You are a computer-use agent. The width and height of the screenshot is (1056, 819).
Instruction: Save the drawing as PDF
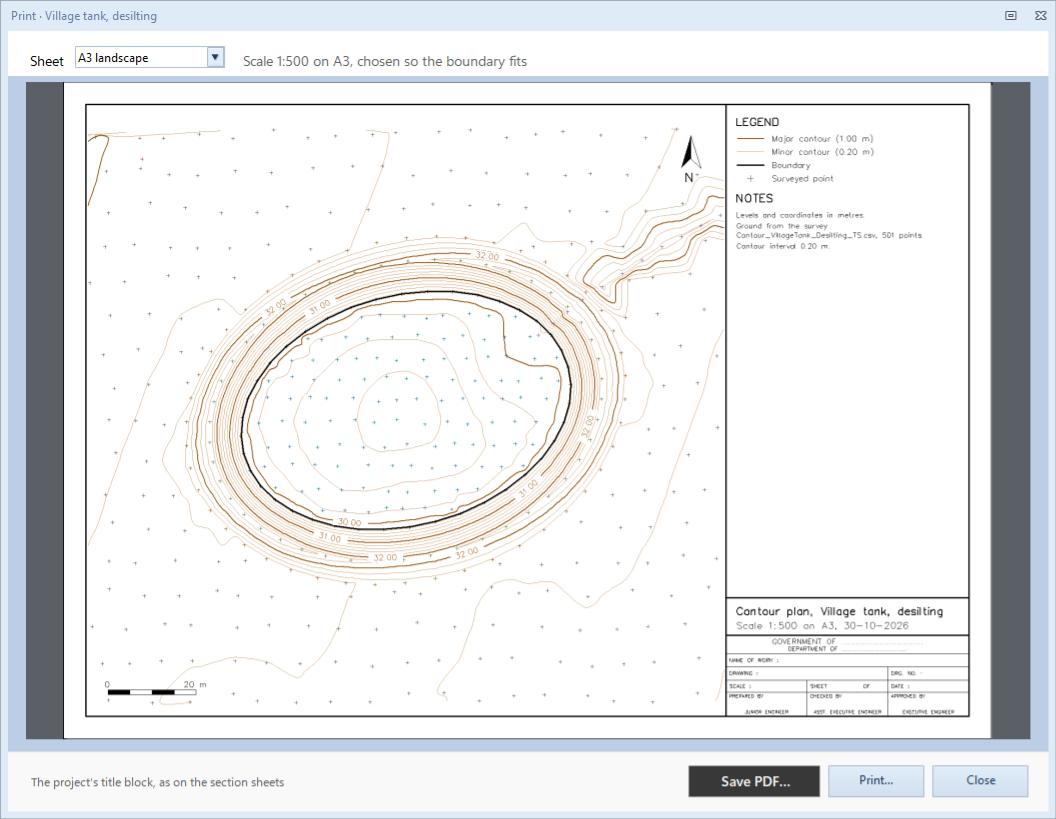pos(754,781)
